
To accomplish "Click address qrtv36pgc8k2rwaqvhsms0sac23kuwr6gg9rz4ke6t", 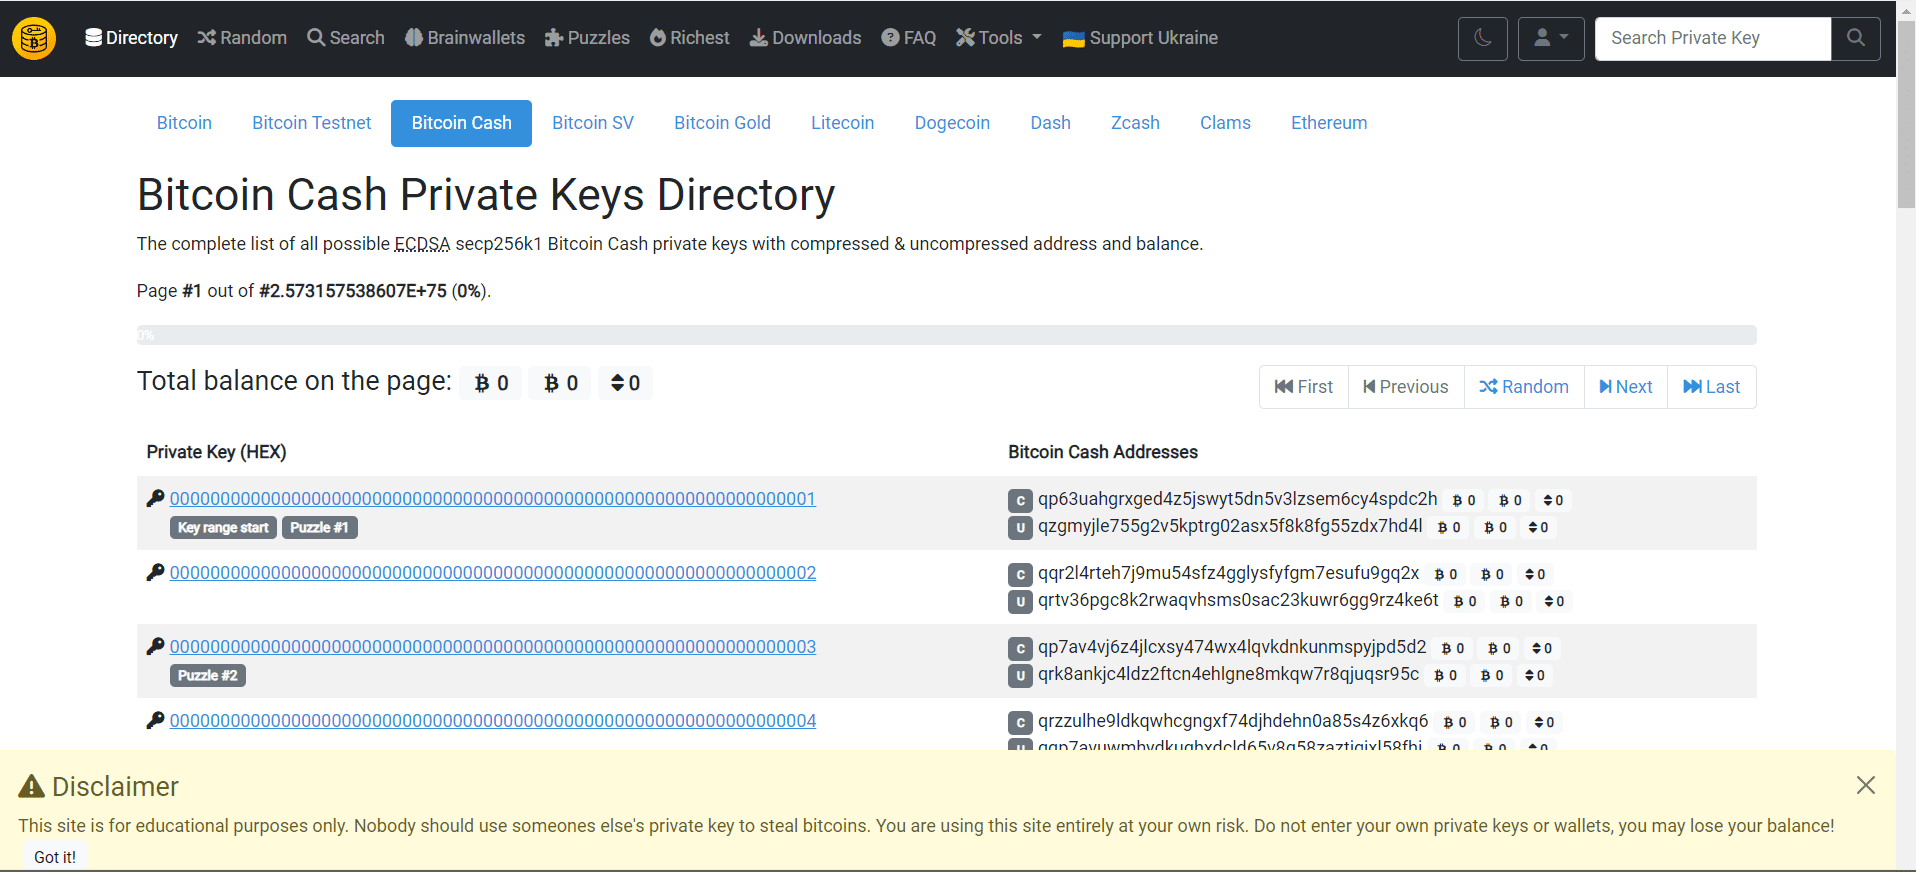I will [x=1238, y=600].
